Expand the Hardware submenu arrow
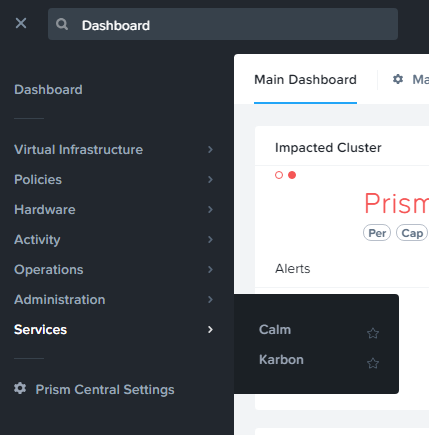 [210, 210]
